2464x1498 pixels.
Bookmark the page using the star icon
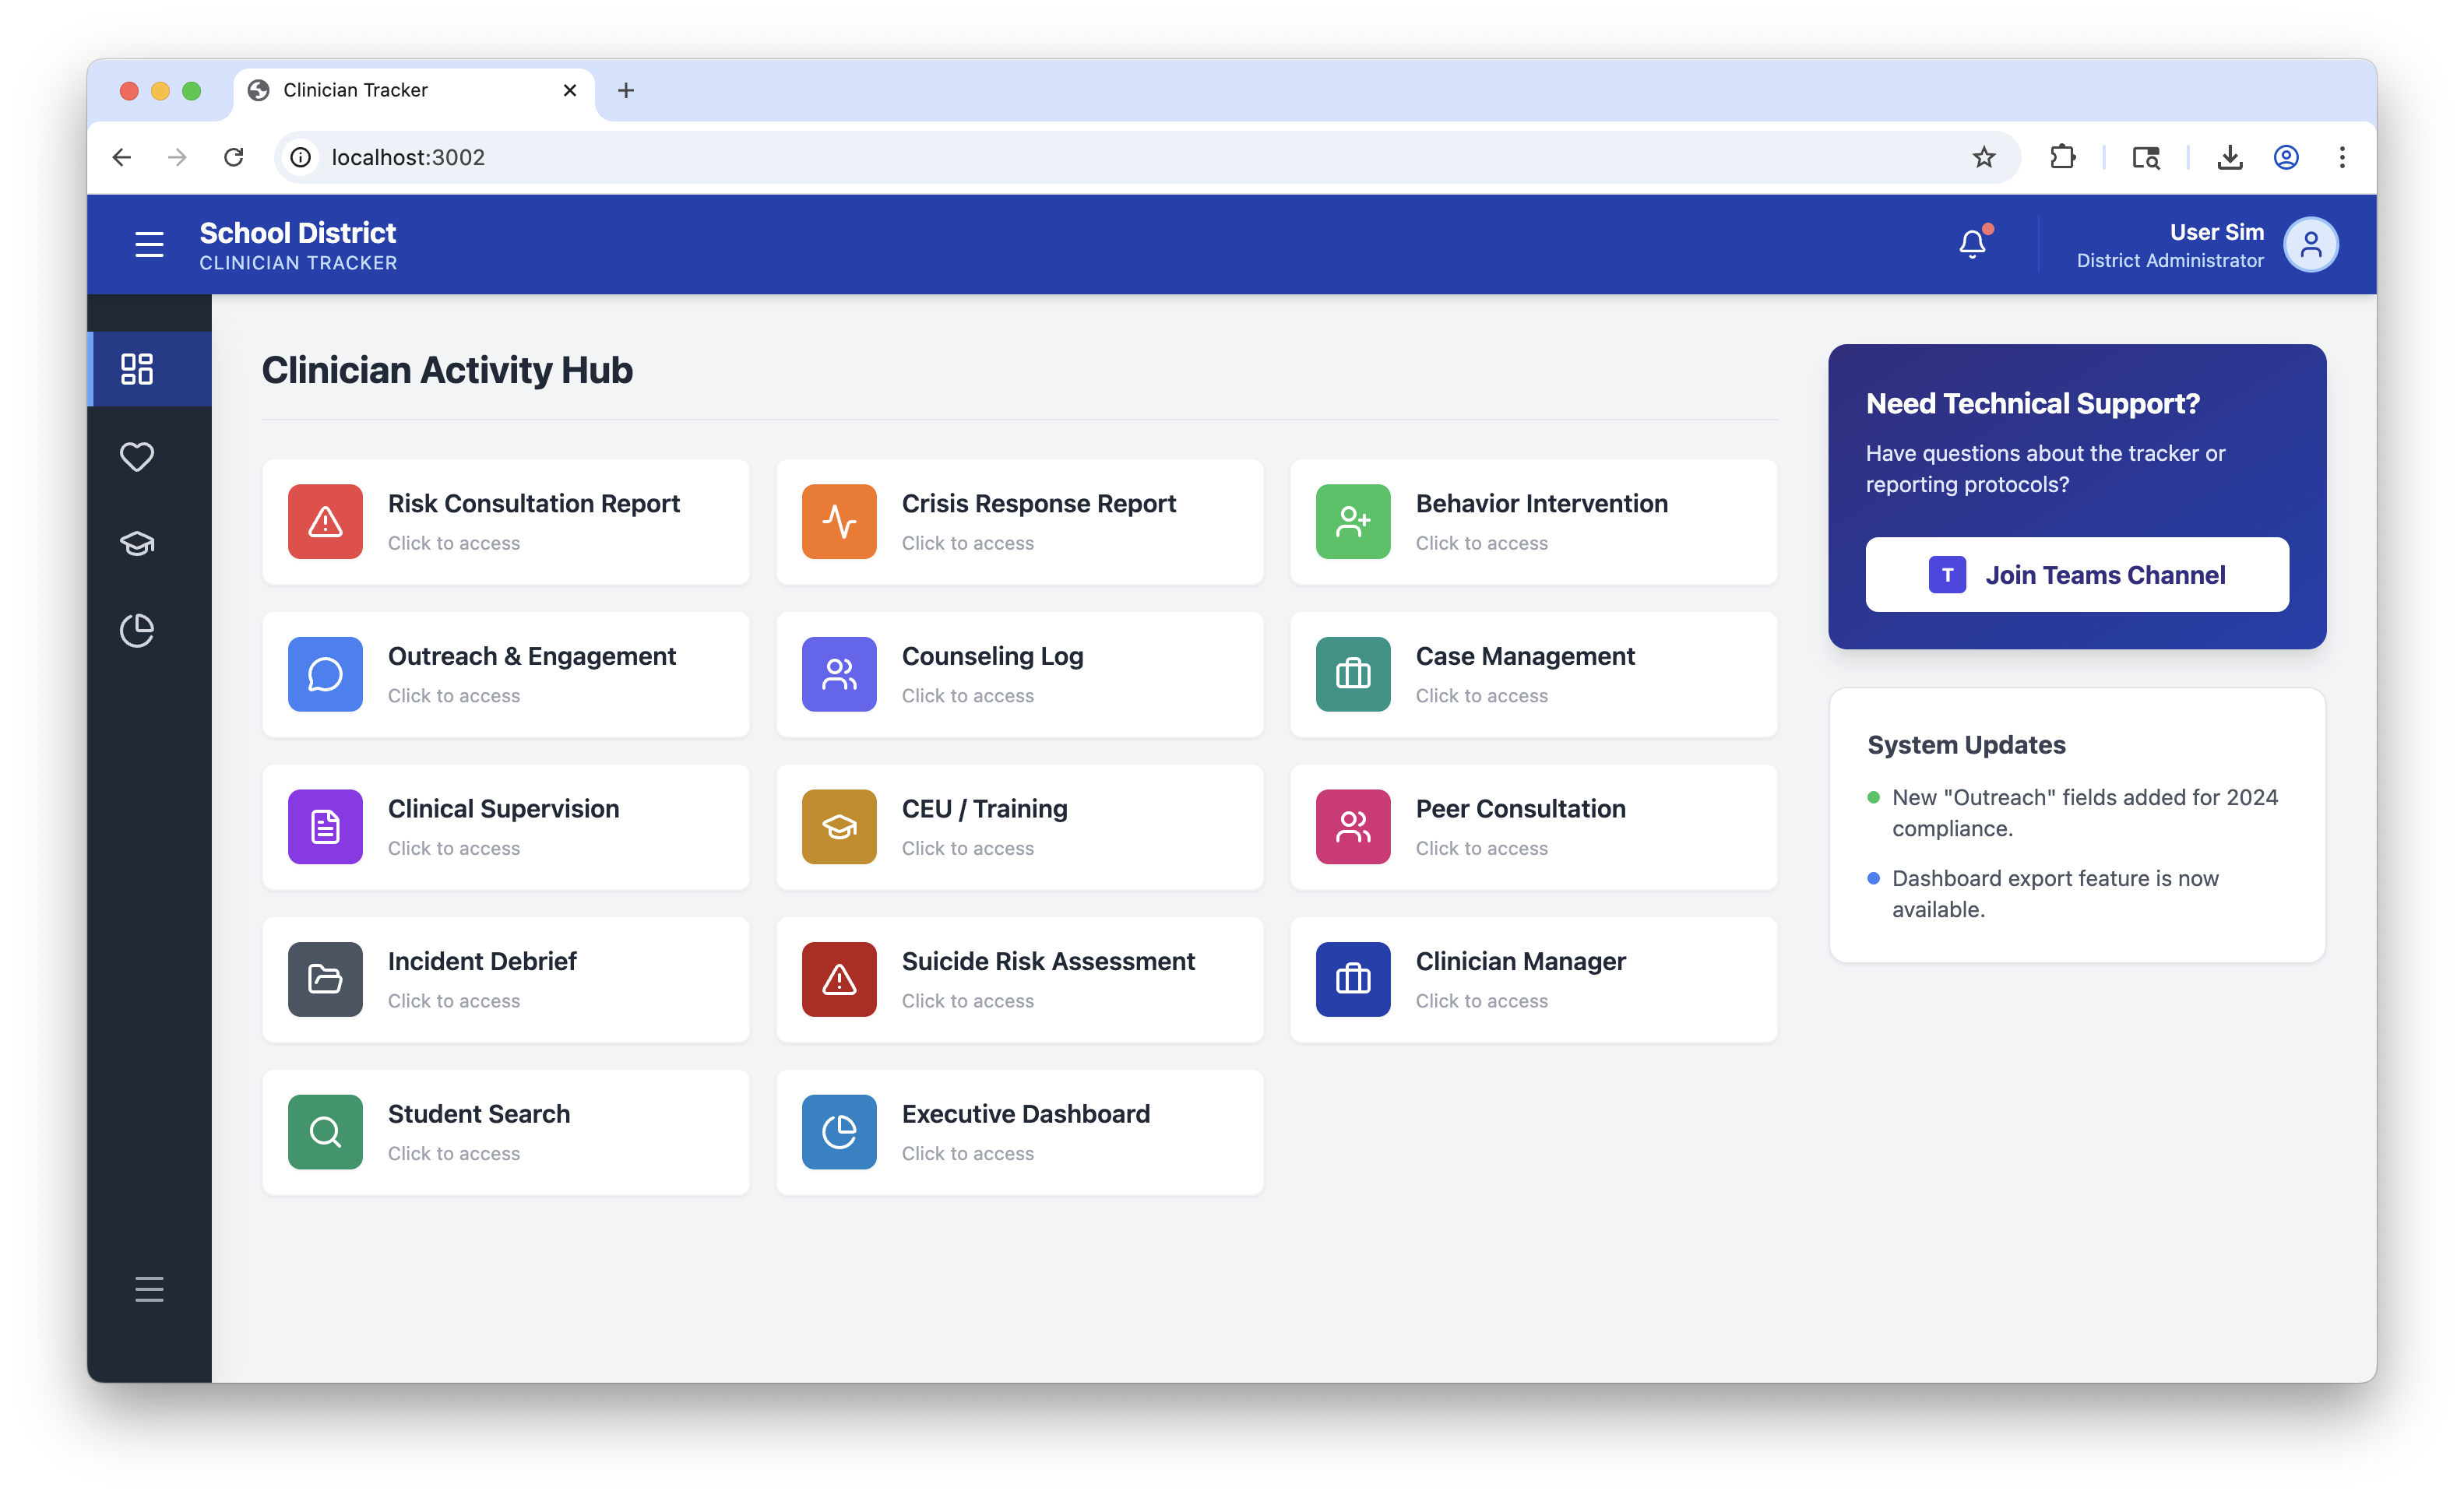point(1984,157)
